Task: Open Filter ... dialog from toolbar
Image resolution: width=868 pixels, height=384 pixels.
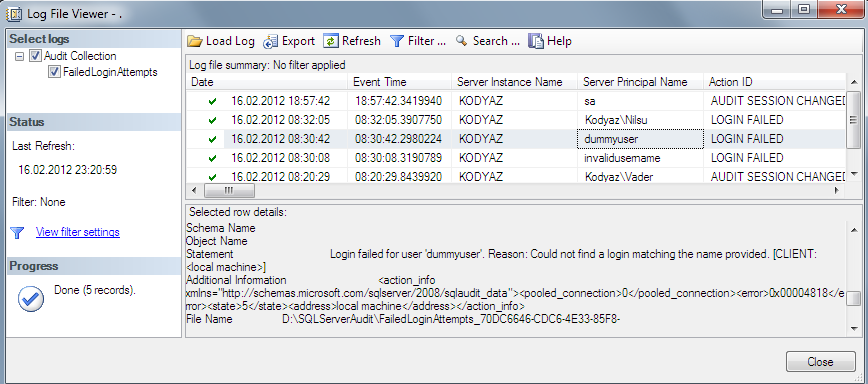Action: point(418,41)
